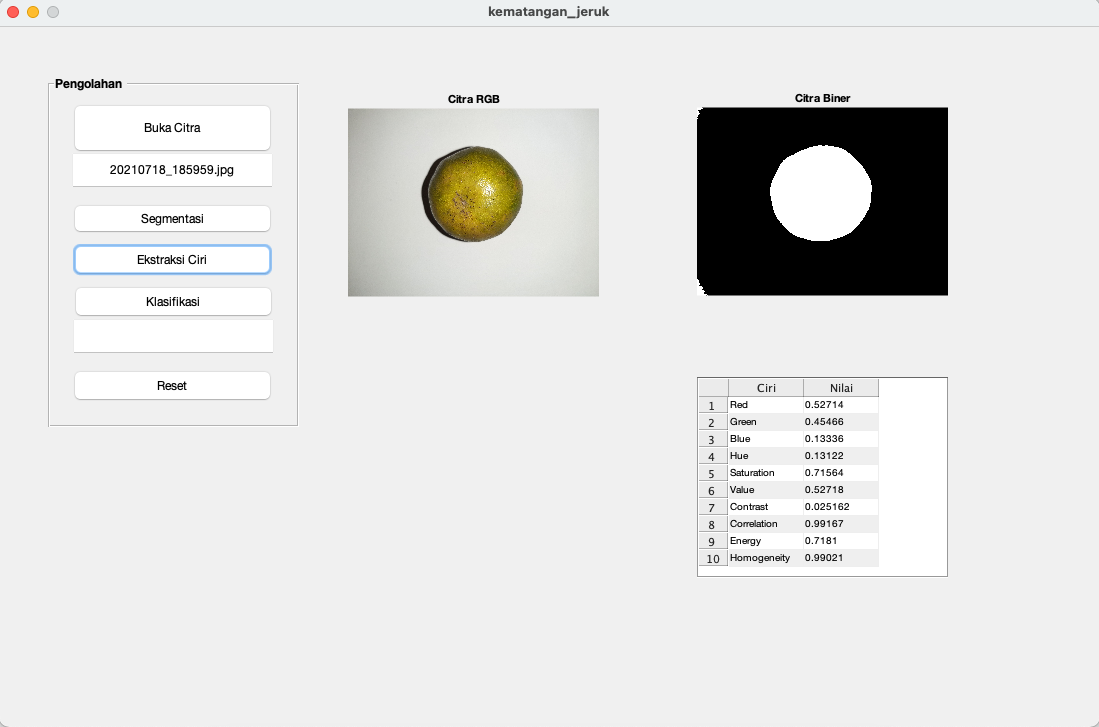
Task: Click the value 0.13336 cell
Action: pyautogui.click(x=841, y=439)
